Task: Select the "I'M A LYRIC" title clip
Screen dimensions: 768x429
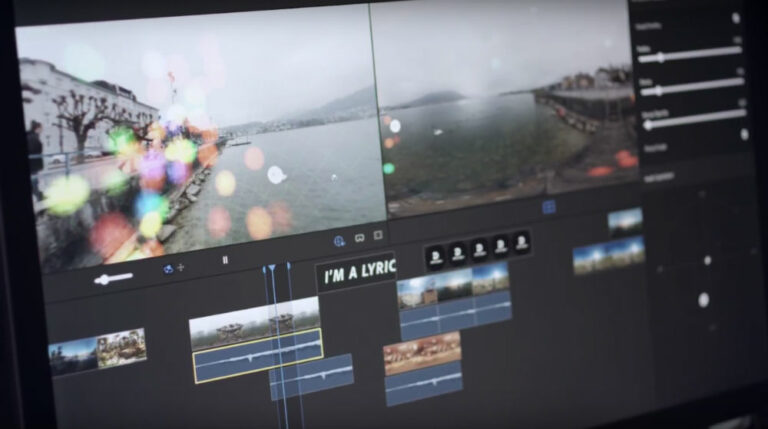Action: tap(357, 272)
